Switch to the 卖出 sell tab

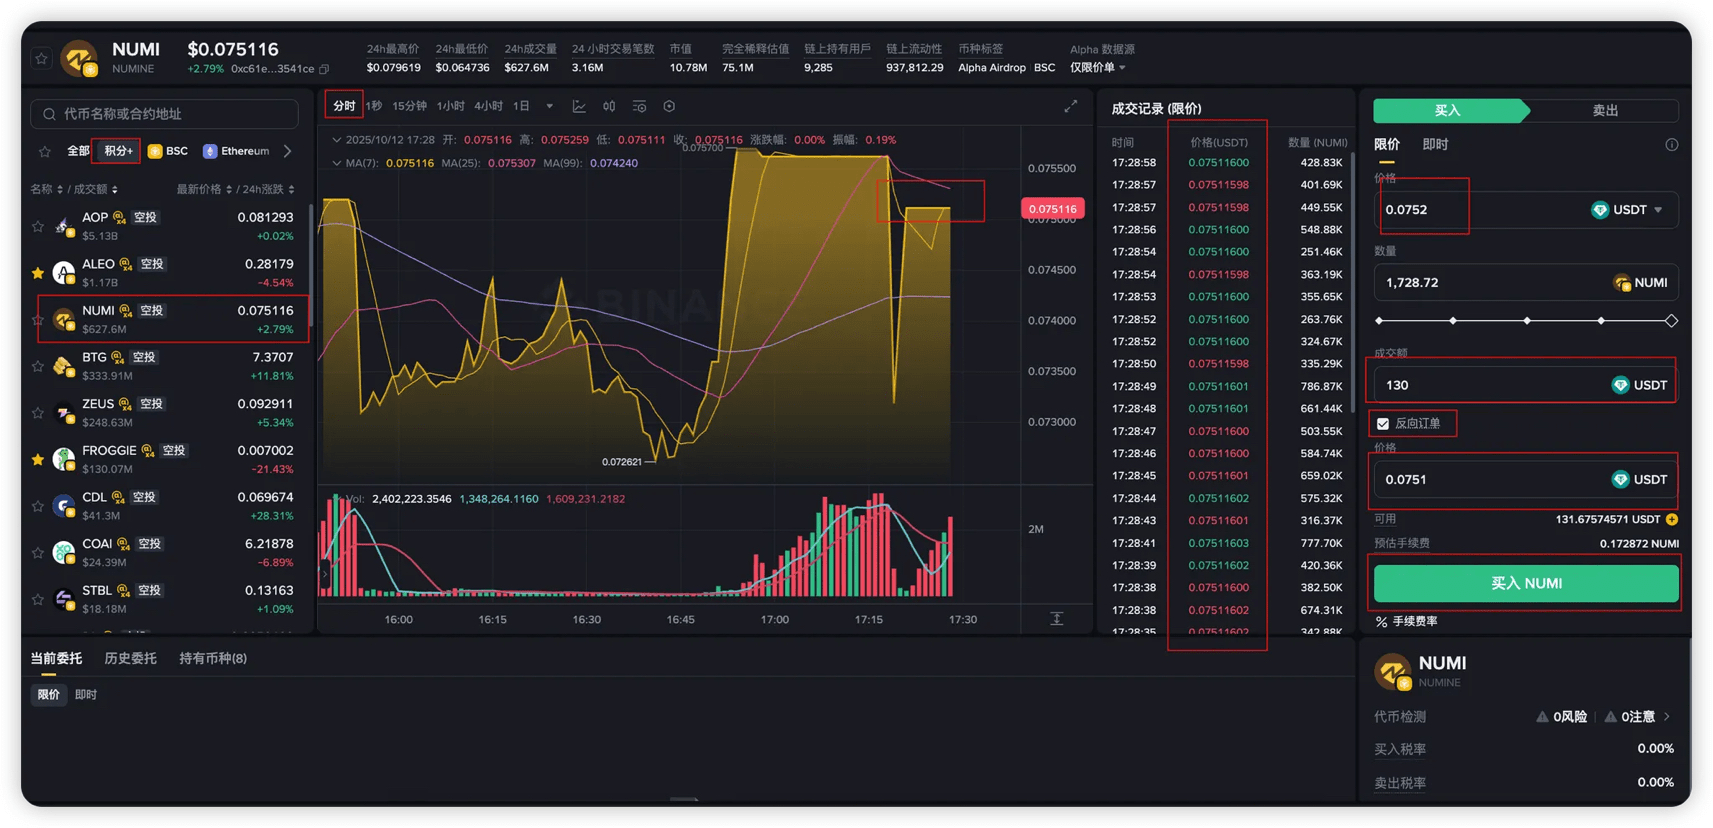coord(1603,110)
